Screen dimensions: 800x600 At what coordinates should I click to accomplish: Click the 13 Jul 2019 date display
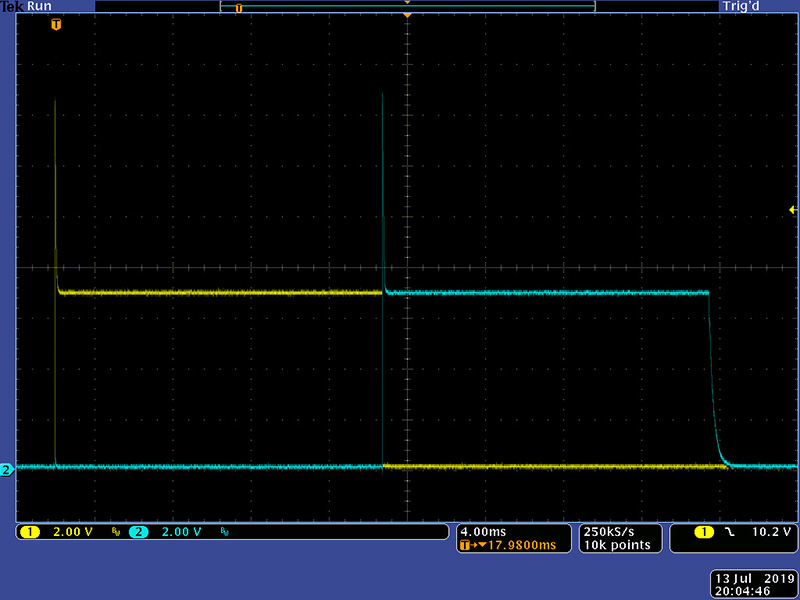(x=755, y=579)
